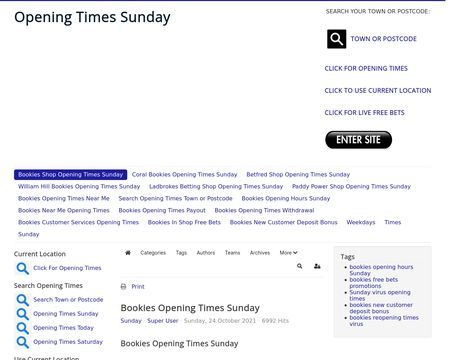This screenshot has height=360, width=450.
Task: Open Bookies Opening Times Payout link
Action: click(x=162, y=210)
